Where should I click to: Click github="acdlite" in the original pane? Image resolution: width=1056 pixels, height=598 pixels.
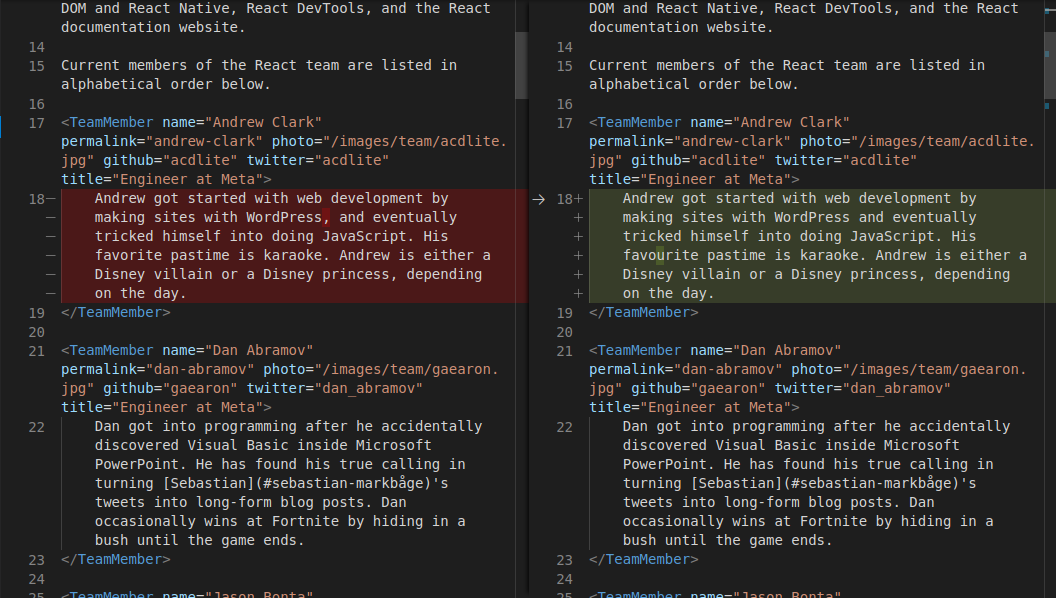point(170,160)
